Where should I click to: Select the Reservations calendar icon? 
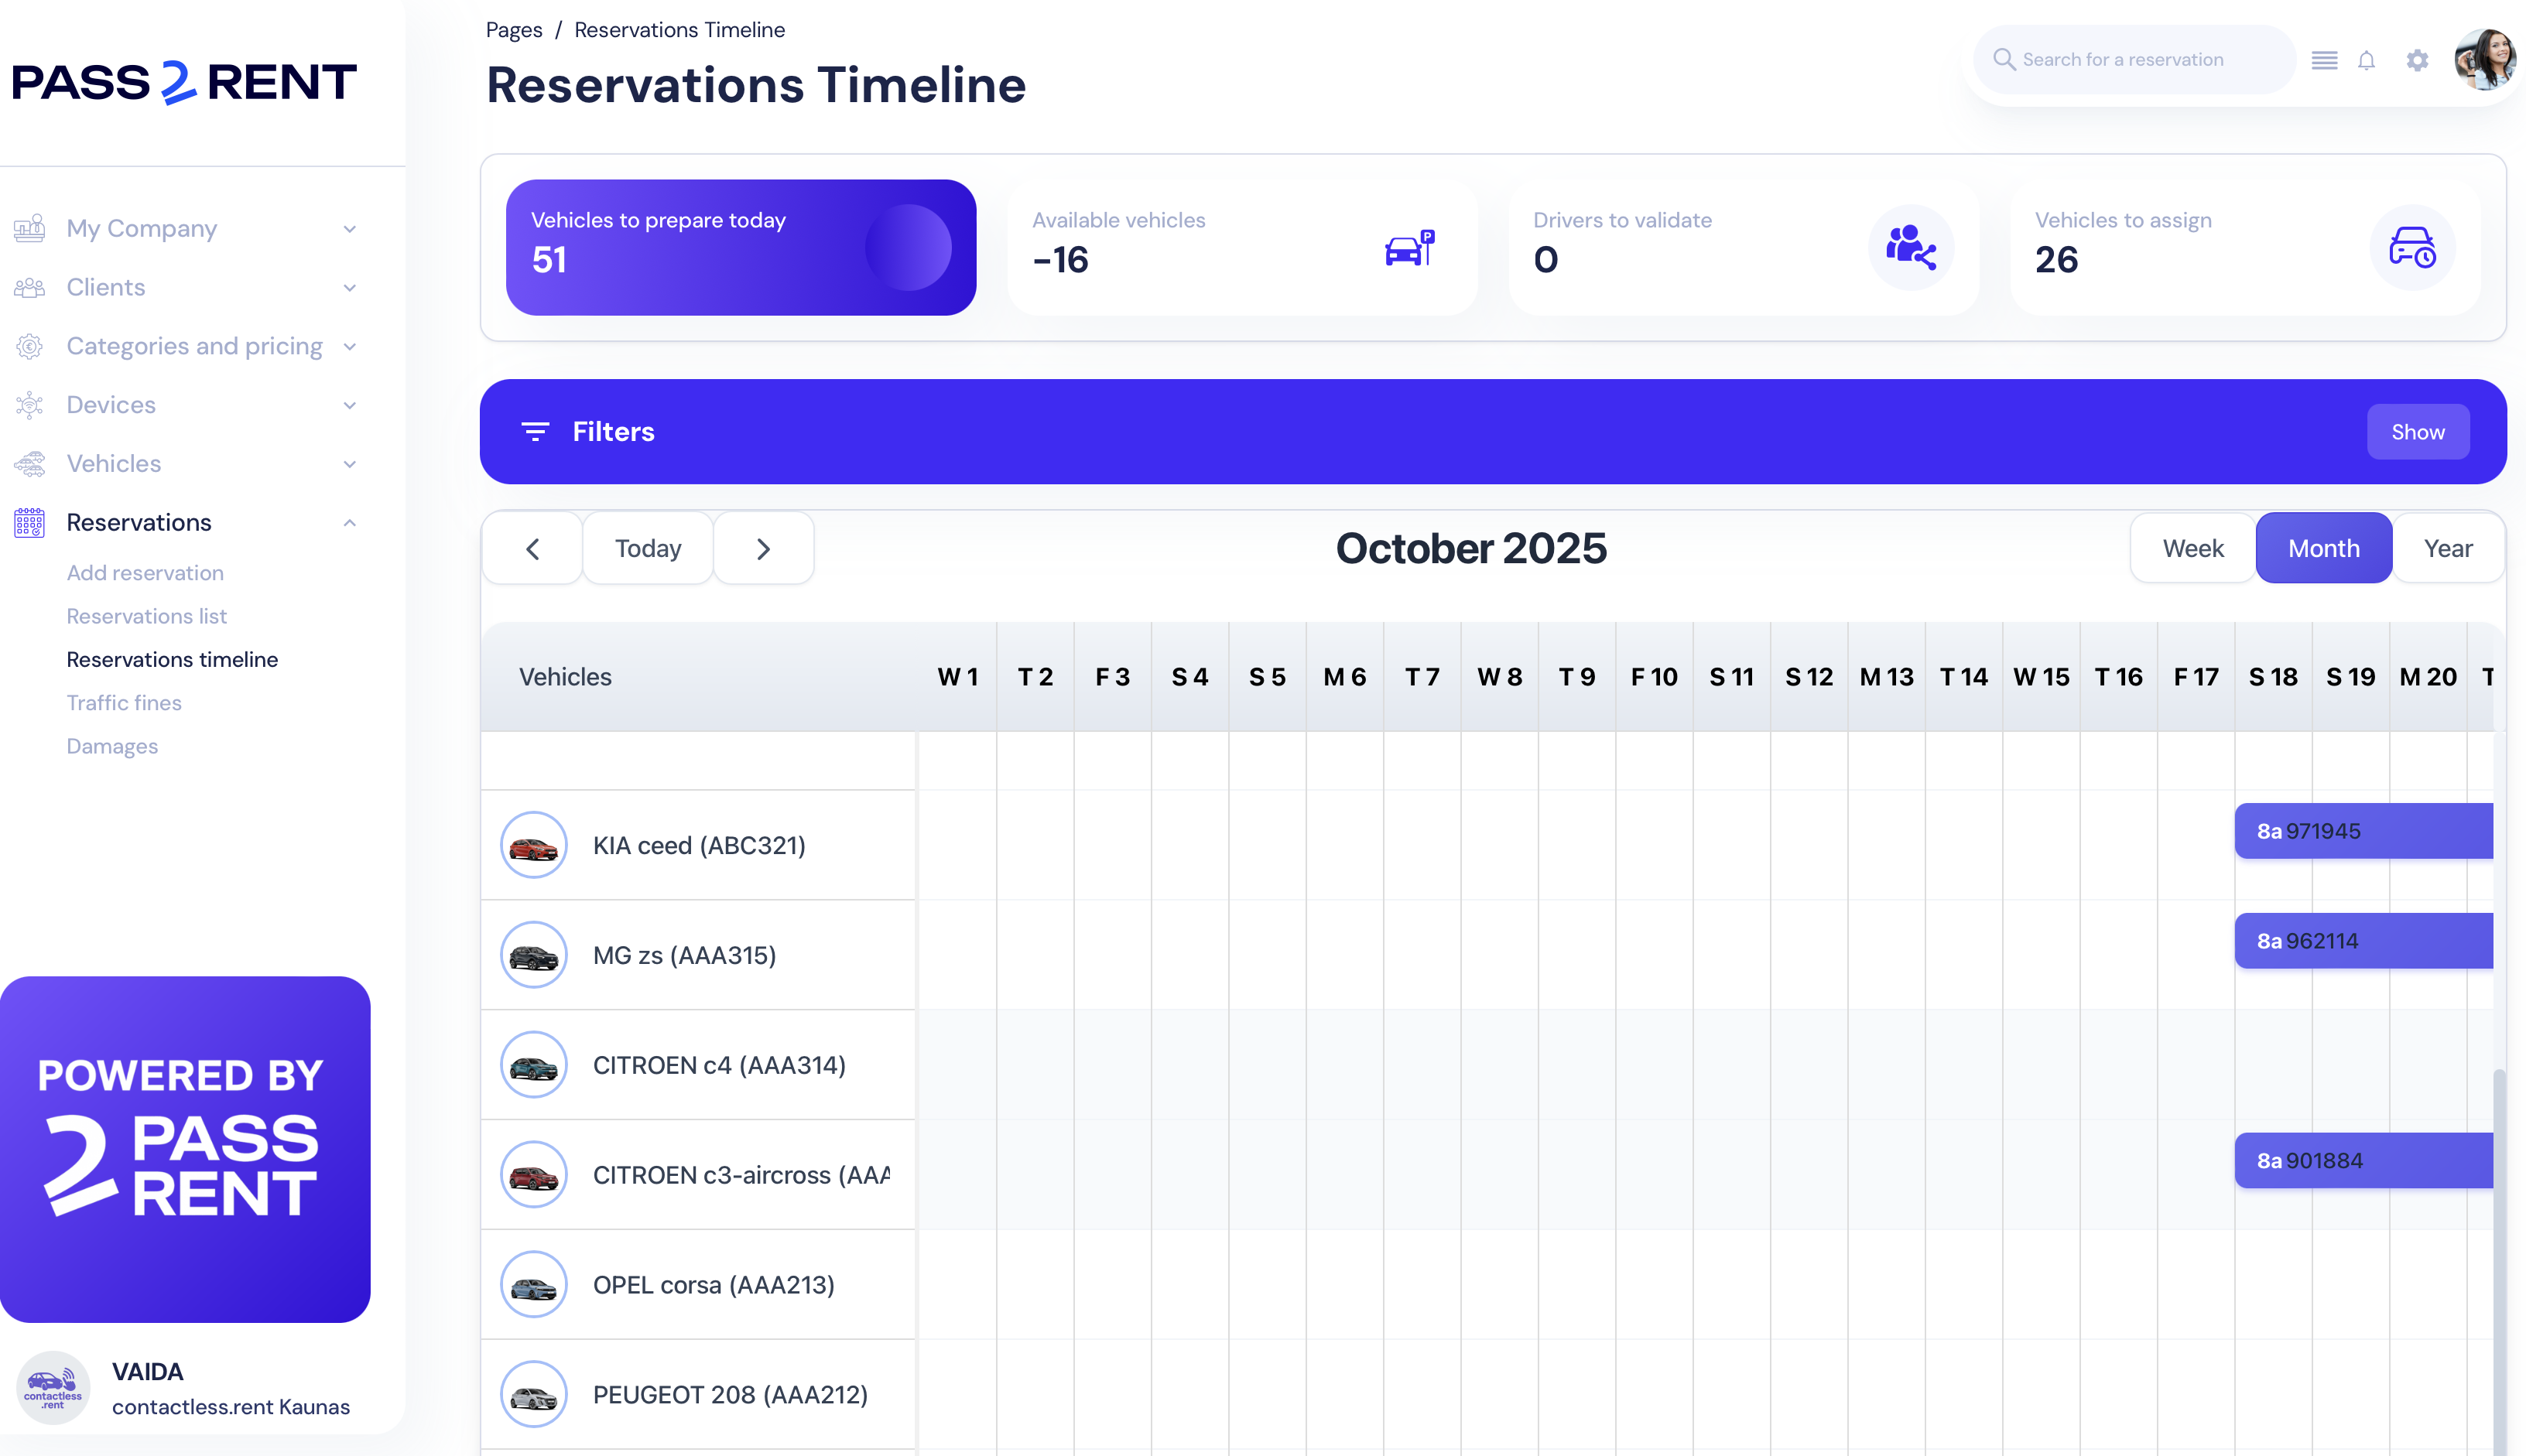pos(29,522)
